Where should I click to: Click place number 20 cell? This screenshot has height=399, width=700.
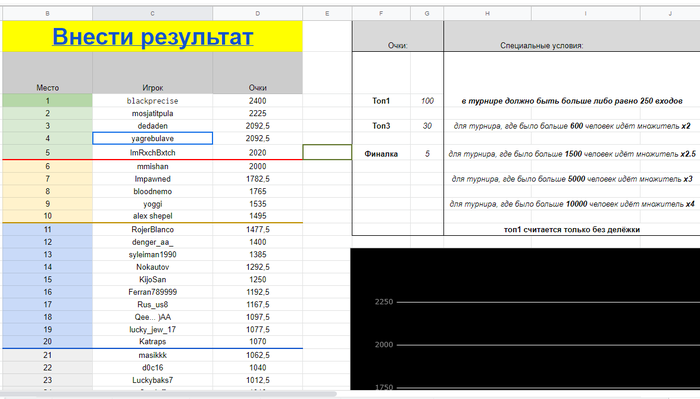[47, 341]
